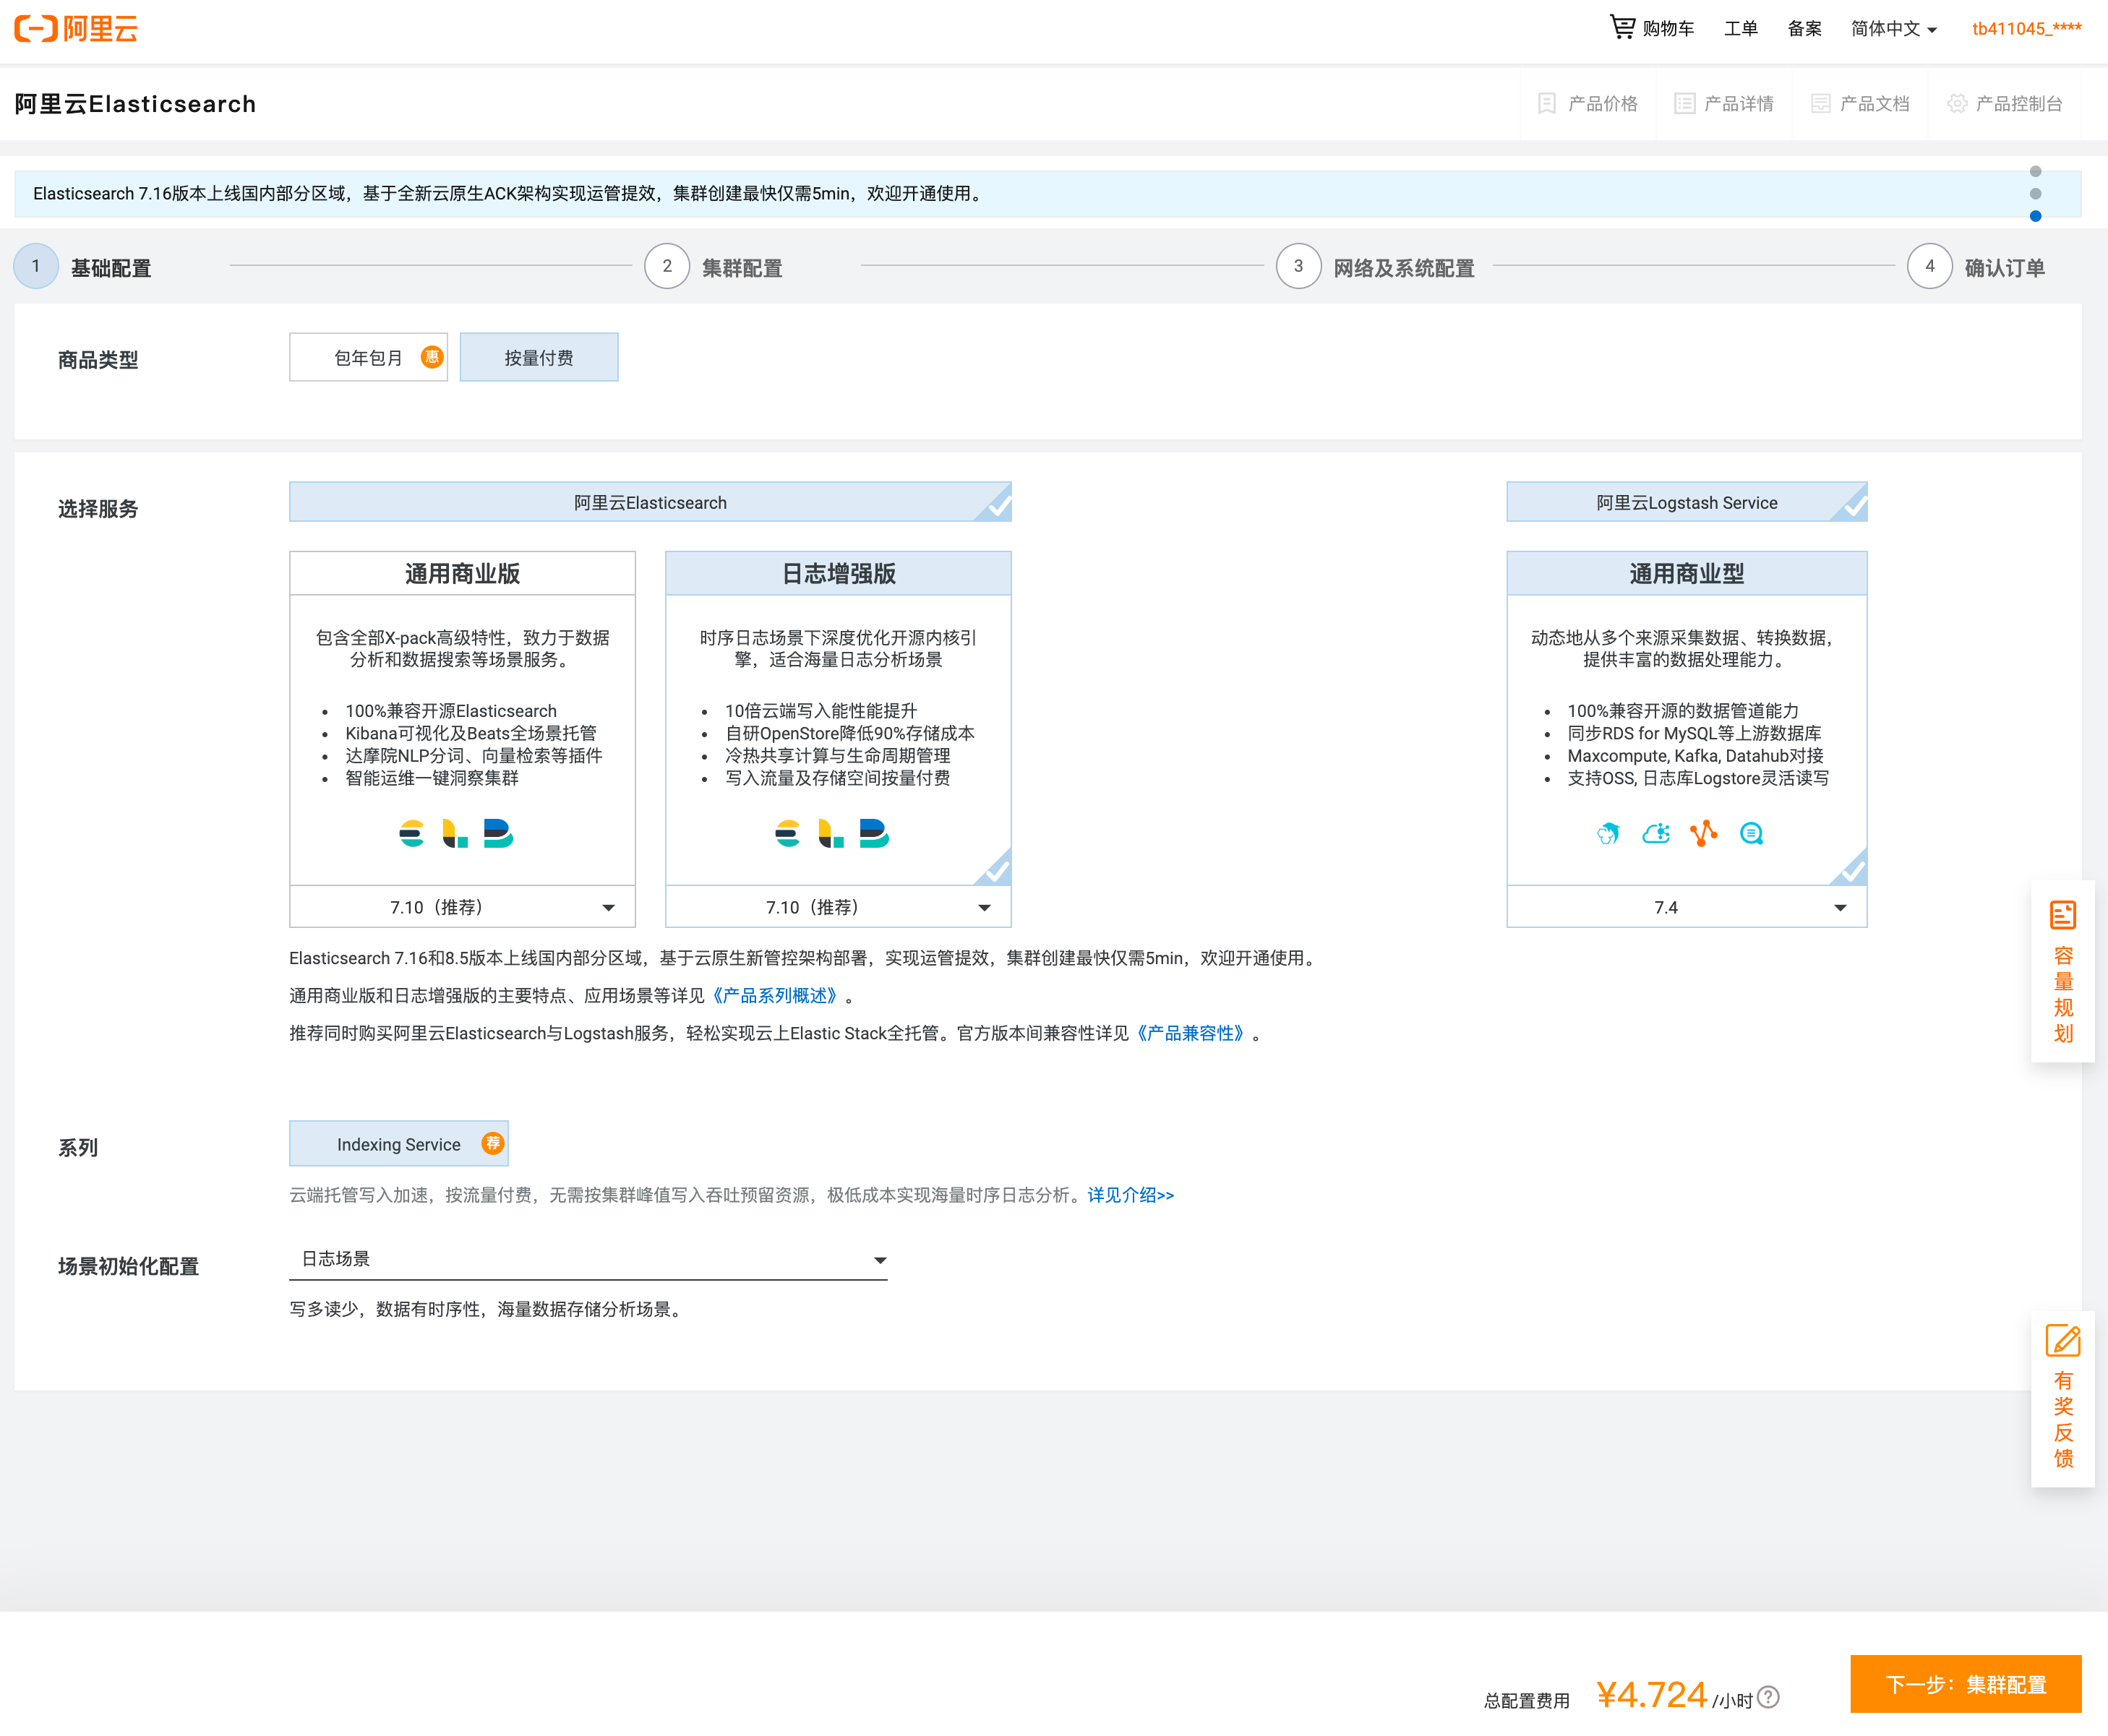Select 包年包月 subscription billing type

[368, 358]
